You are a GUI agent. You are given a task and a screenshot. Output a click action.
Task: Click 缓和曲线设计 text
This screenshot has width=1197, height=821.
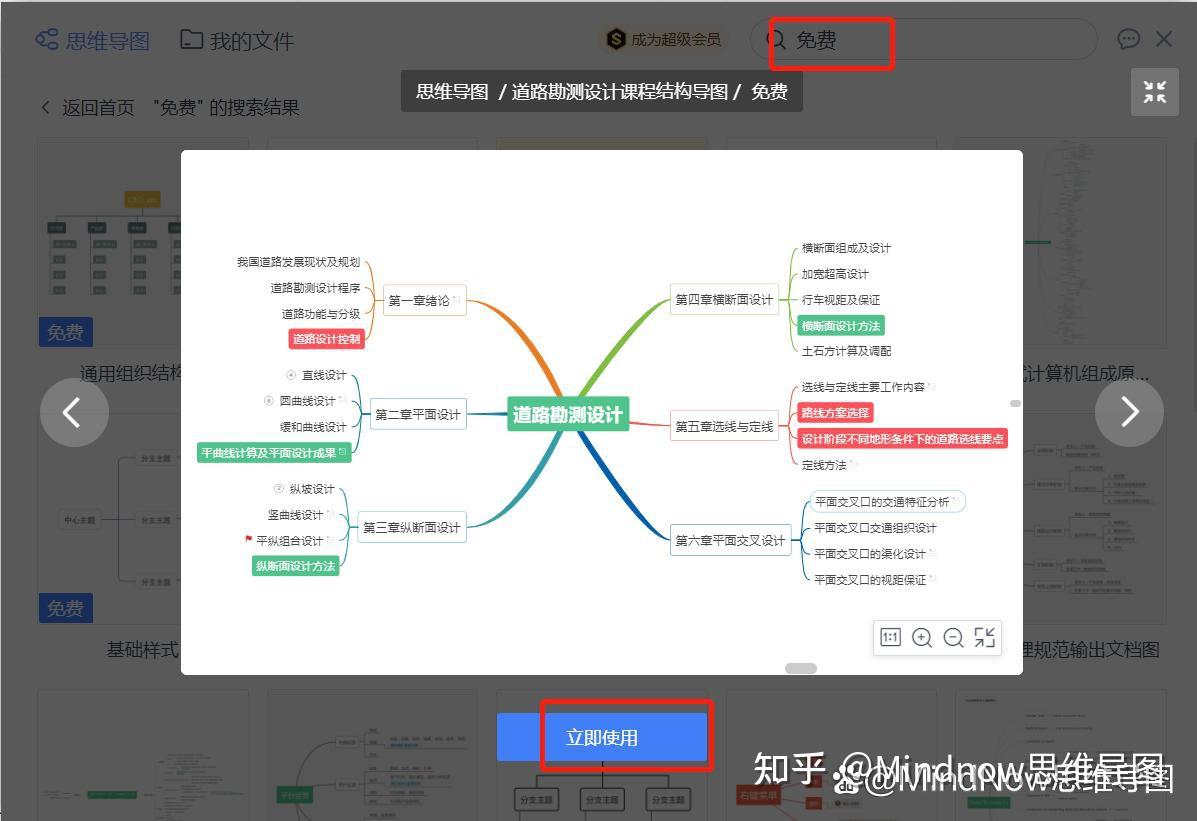[x=313, y=427]
